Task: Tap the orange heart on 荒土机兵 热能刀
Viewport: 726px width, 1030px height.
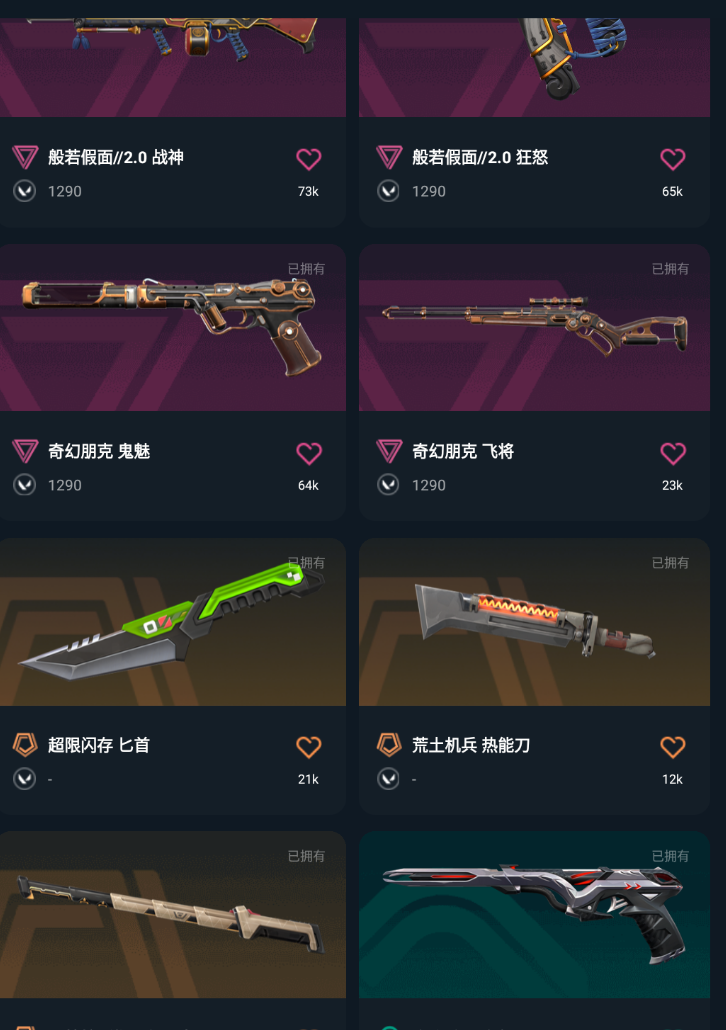Action: click(x=672, y=747)
